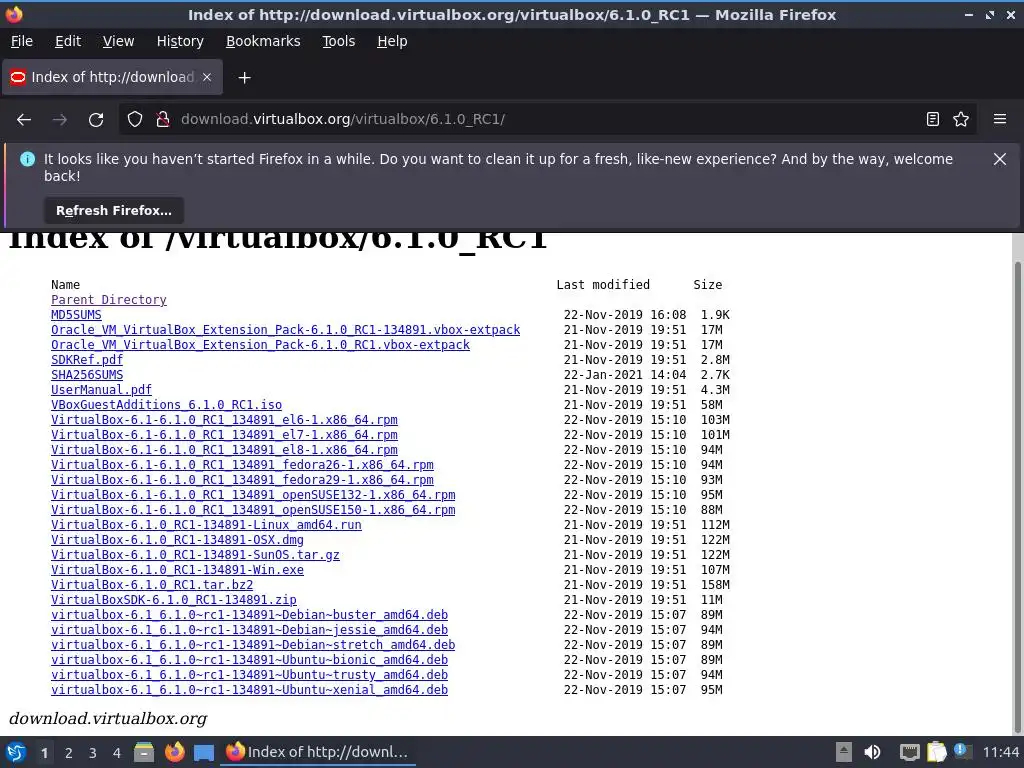The width and height of the screenshot is (1024, 768).
Task: Bookmark this page with the star icon
Action: [x=961, y=120]
